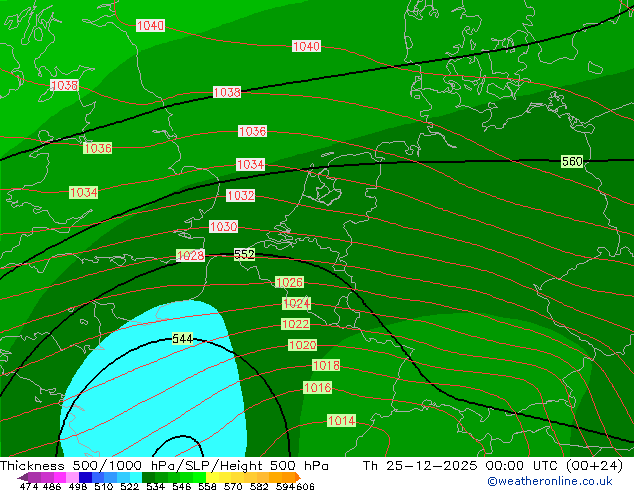Click the dark navy blue legend swatch
Image resolution: width=634 pixels, height=490 pixels.
[85, 477]
